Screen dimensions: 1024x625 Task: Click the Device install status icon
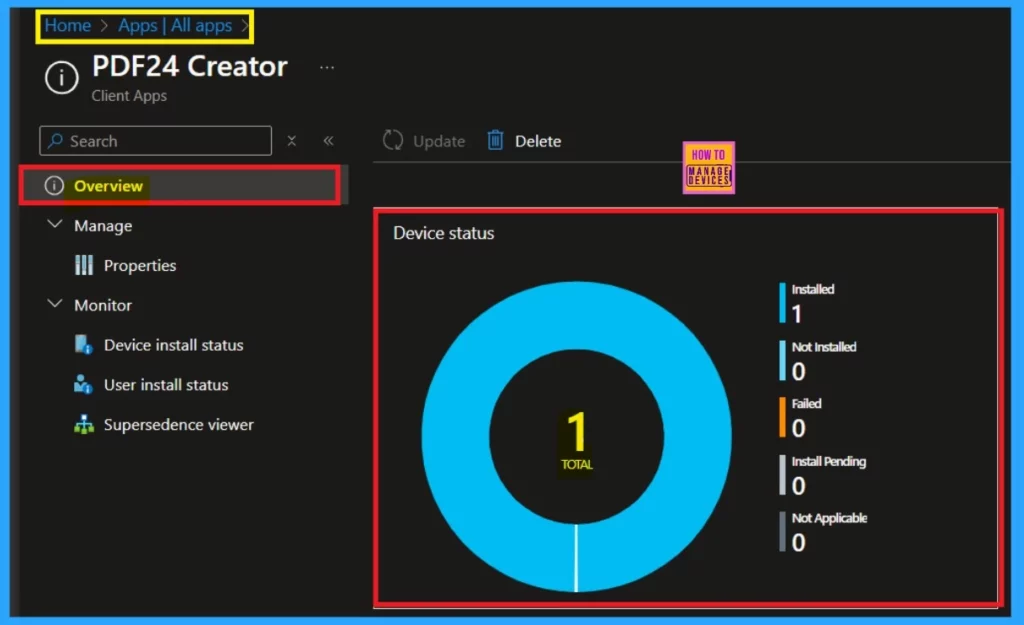[x=84, y=344]
